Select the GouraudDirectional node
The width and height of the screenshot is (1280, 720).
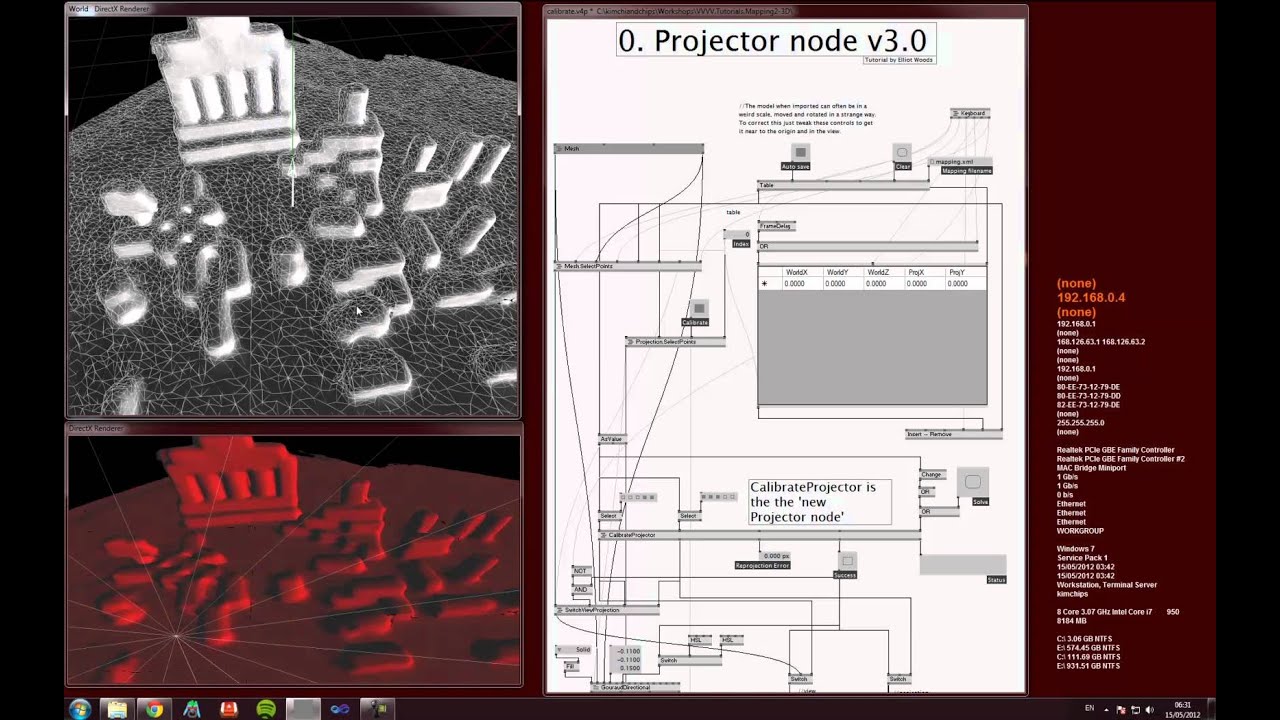click(635, 687)
